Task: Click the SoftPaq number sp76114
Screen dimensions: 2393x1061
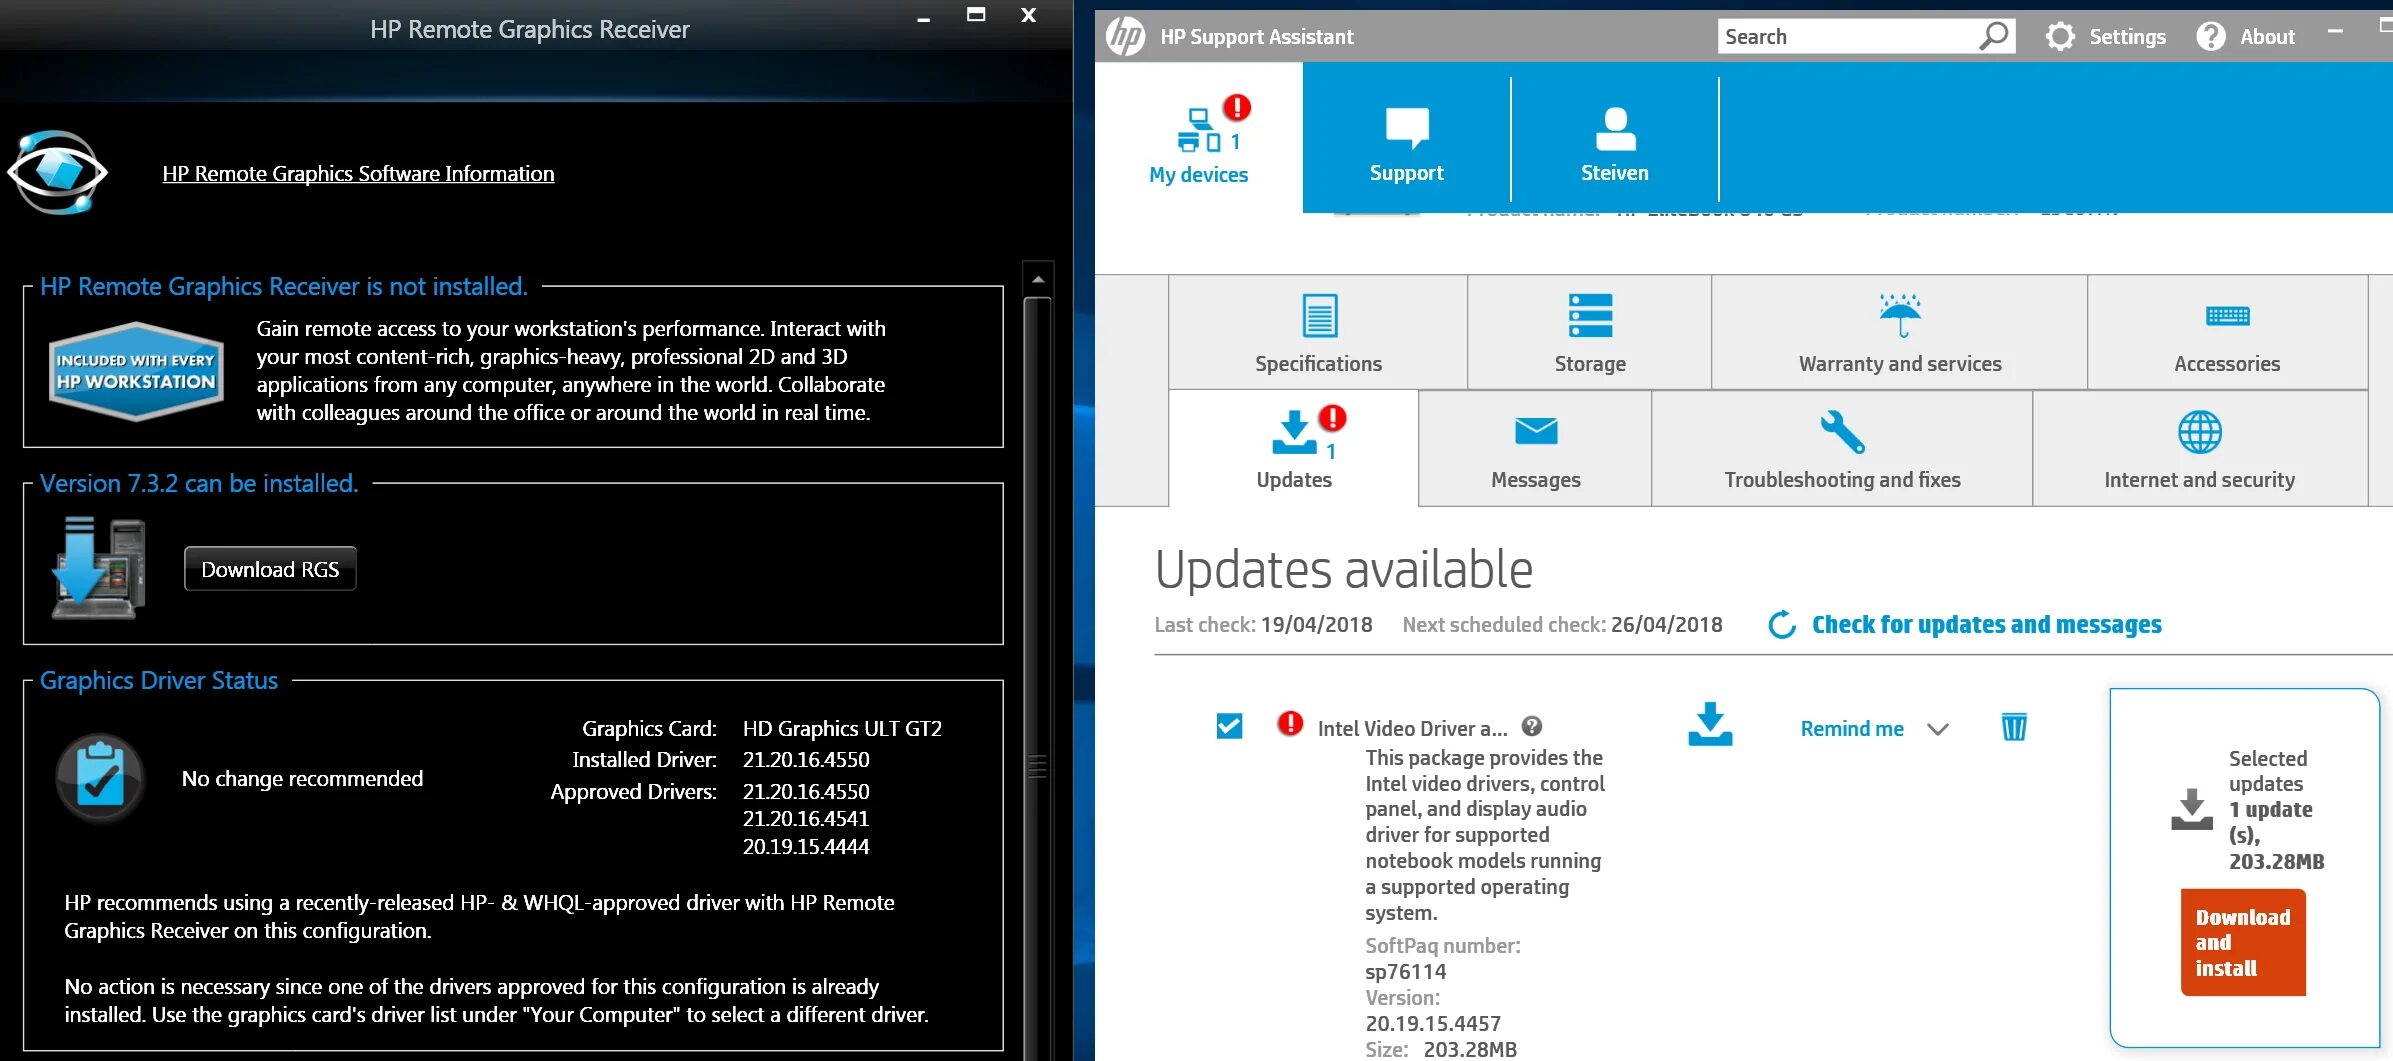Action: 1406,972
